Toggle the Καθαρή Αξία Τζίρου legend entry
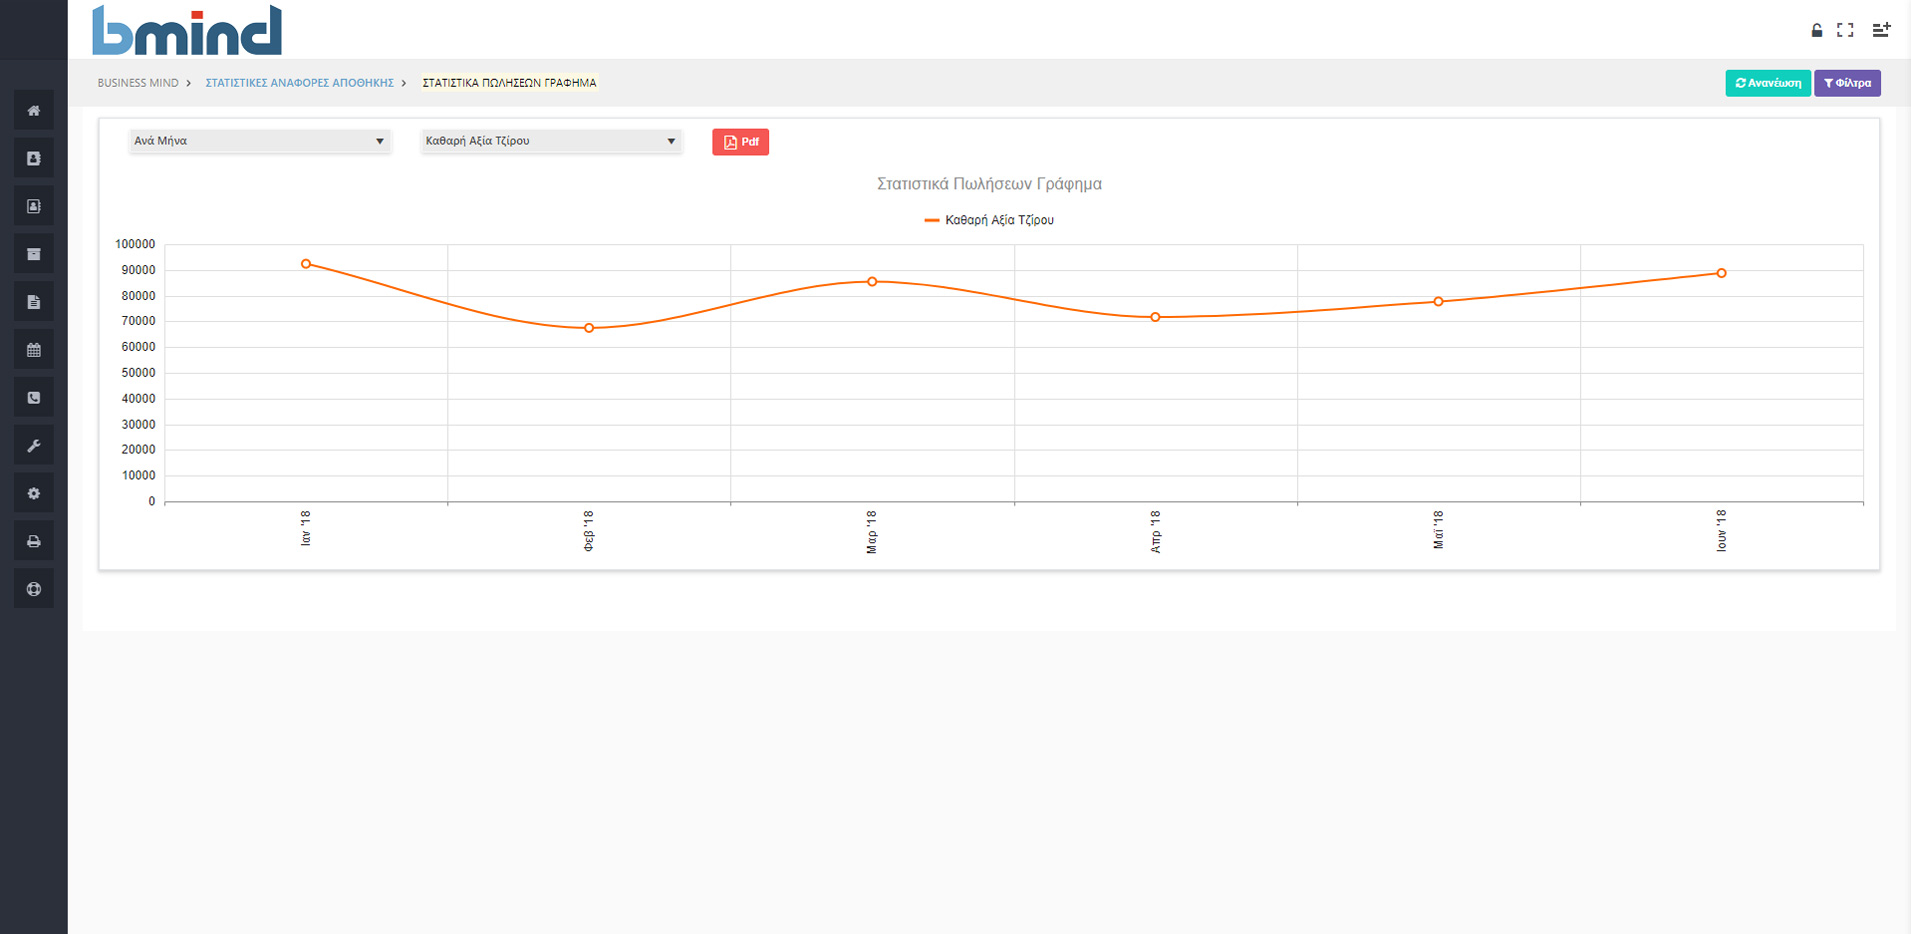This screenshot has width=1911, height=934. (x=989, y=220)
